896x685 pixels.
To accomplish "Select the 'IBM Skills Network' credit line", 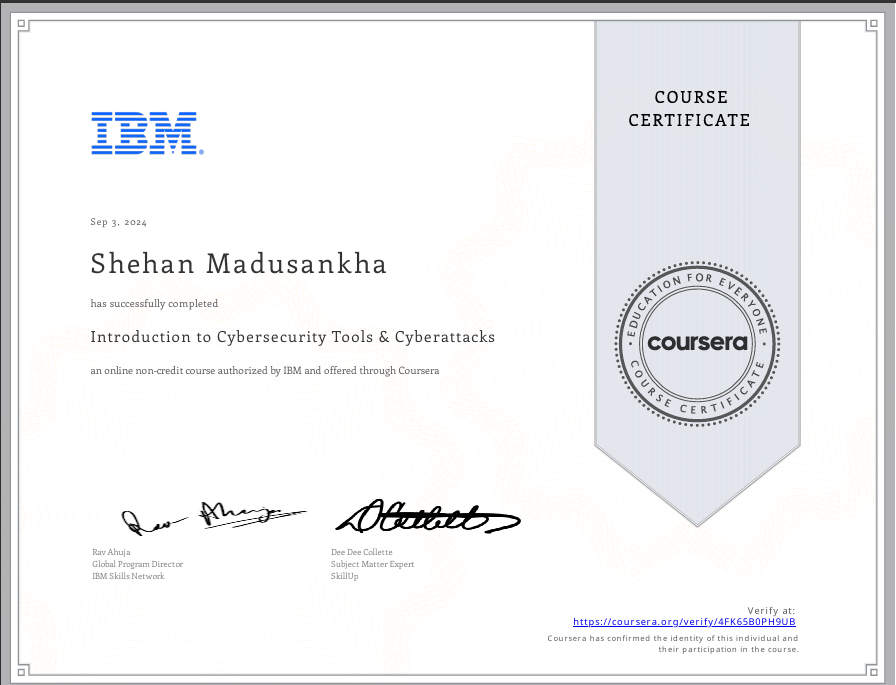I will pos(128,576).
